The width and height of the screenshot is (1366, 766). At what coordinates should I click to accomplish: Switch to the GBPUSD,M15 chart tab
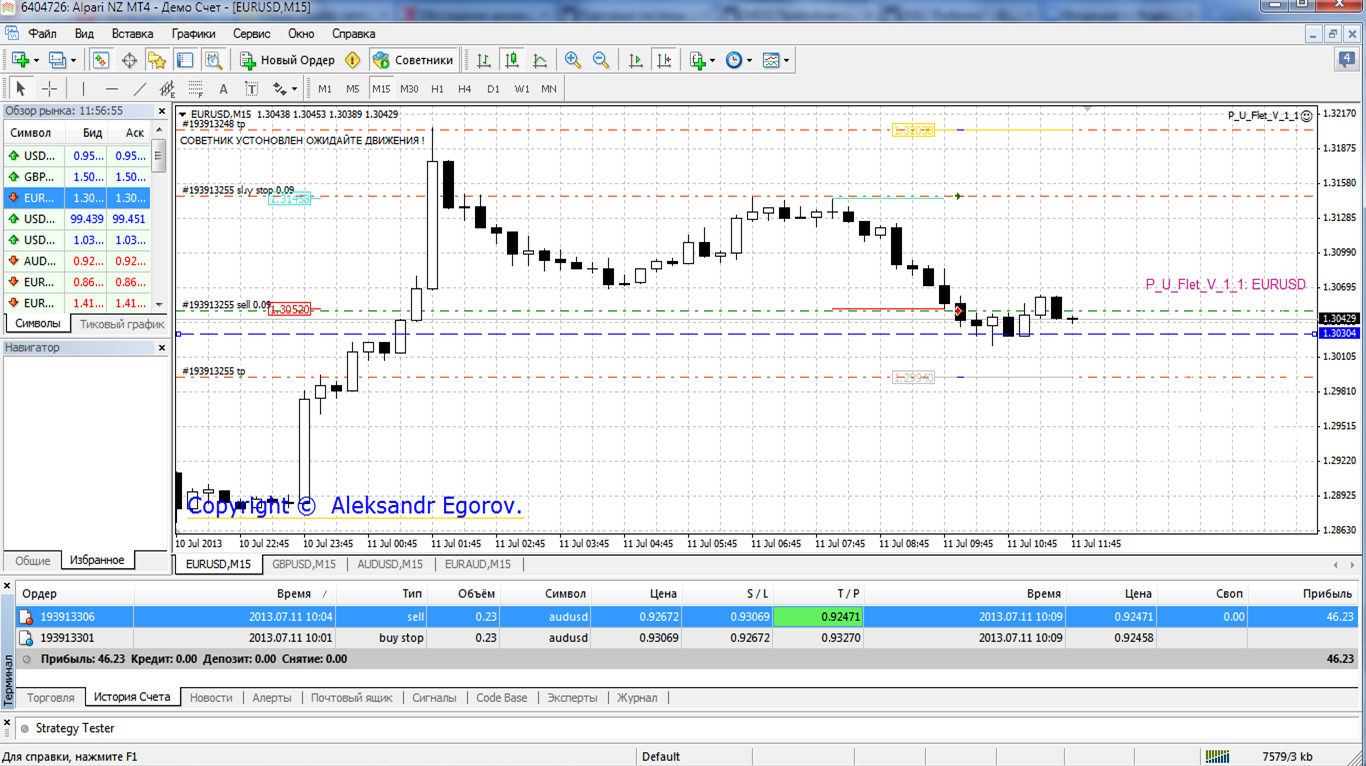(x=304, y=564)
